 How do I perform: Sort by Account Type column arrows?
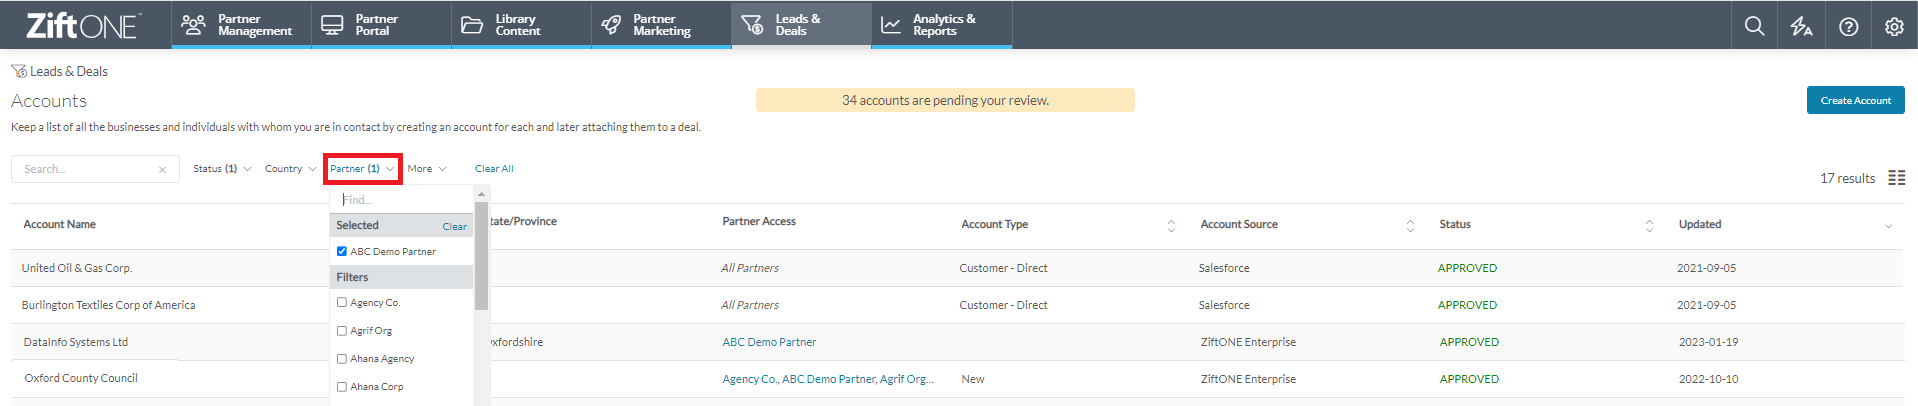[1171, 226]
